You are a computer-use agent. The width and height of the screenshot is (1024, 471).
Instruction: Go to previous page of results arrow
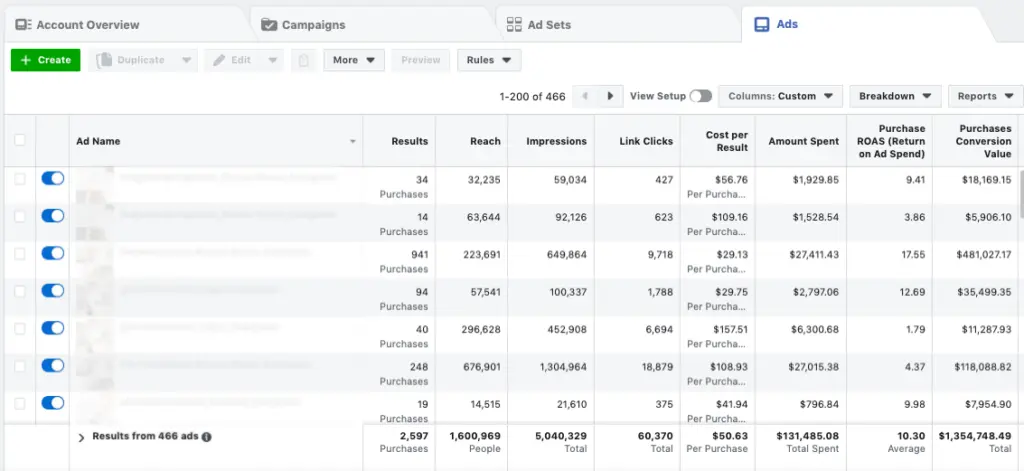click(587, 96)
